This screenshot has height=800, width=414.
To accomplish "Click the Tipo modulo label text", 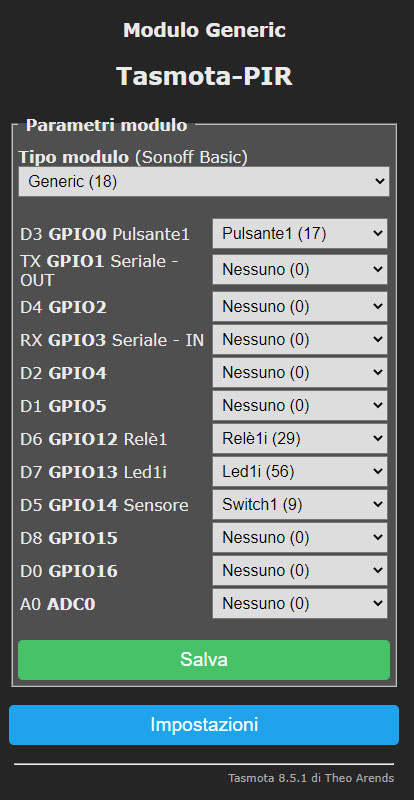I will pos(74,157).
